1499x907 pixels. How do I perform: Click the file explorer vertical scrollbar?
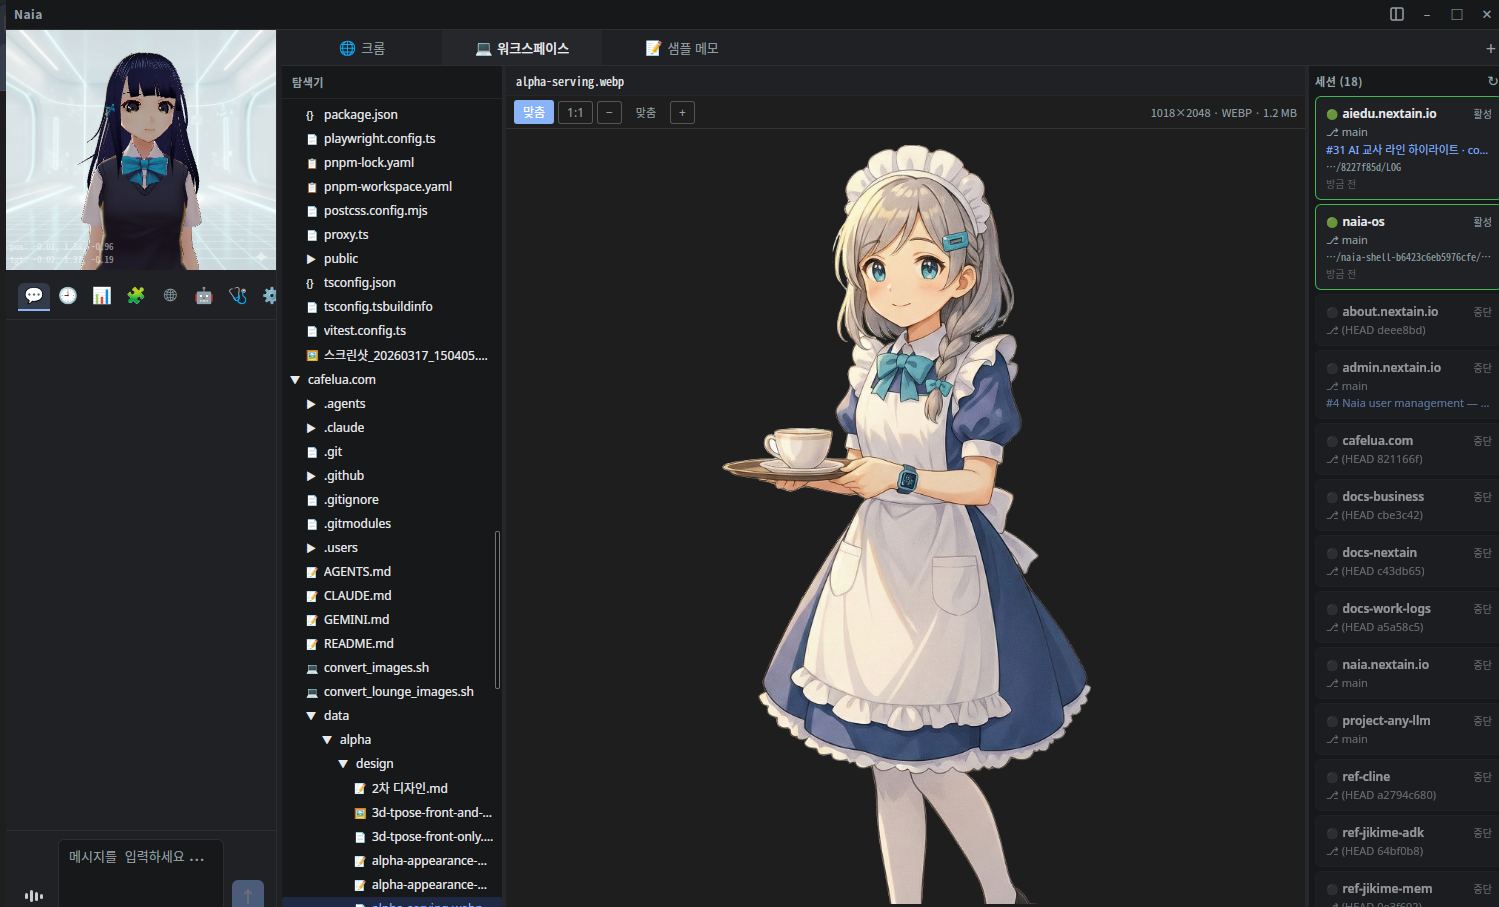tap(497, 610)
